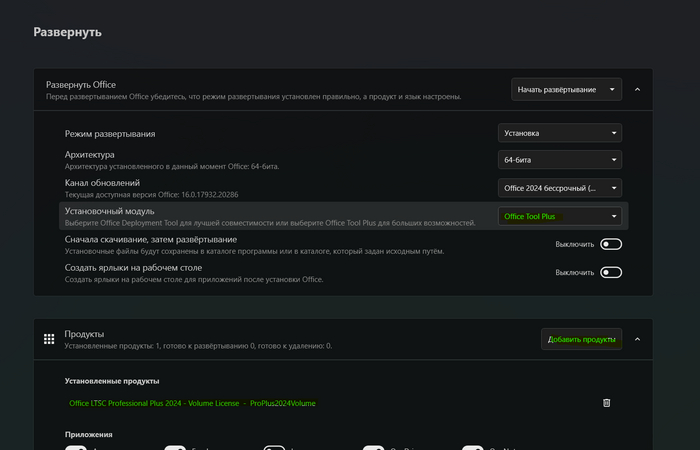Click the Развернуть Office section title
The height and width of the screenshot is (450, 700).
coord(81,85)
